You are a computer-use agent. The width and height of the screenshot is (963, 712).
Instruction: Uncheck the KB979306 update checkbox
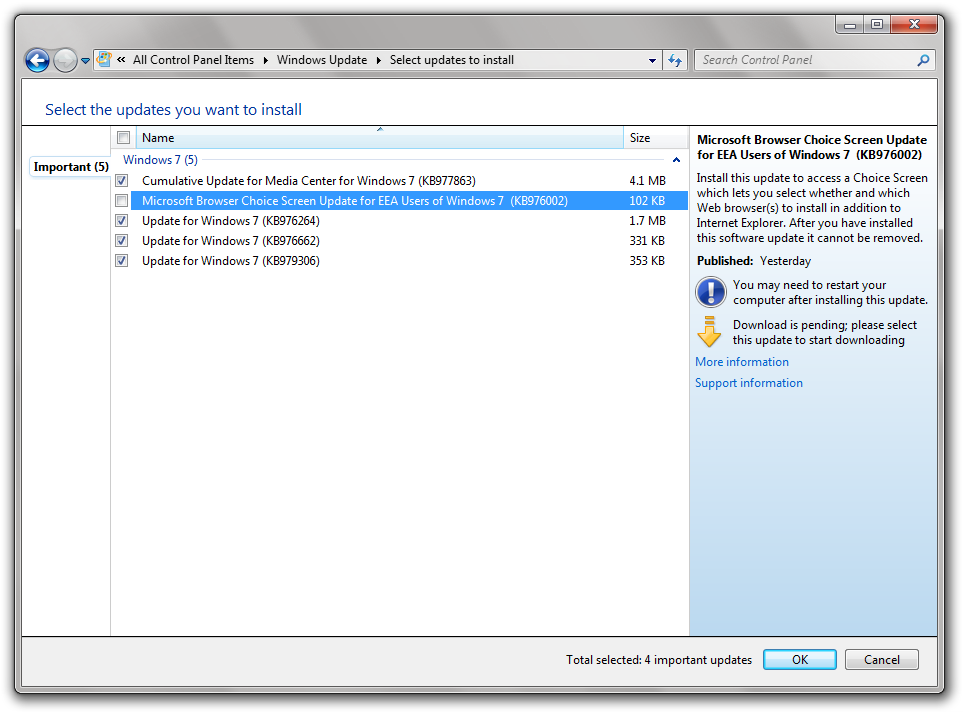(x=122, y=260)
